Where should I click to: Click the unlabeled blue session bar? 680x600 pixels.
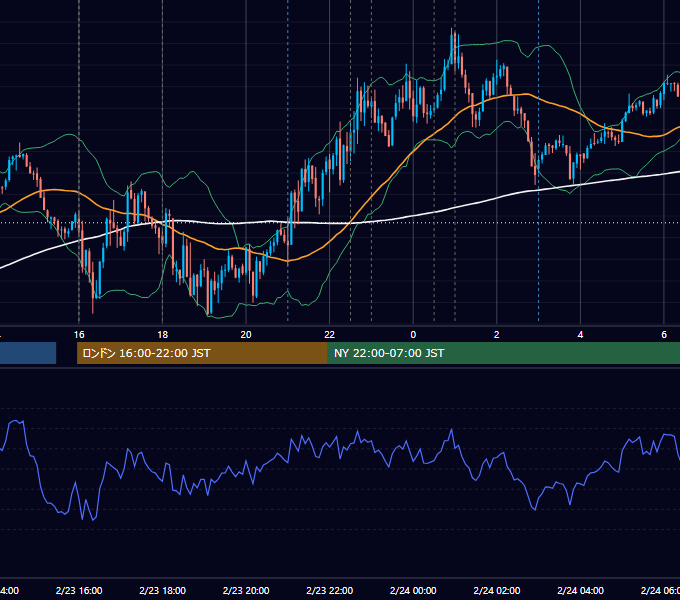(28, 353)
